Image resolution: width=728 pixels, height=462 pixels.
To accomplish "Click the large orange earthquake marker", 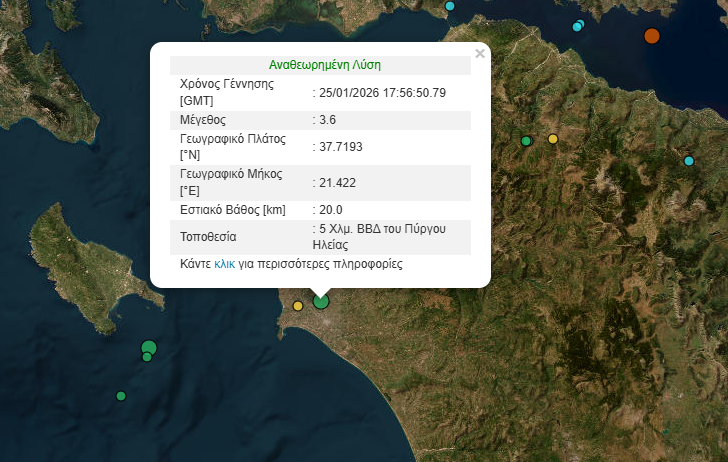I will [652, 36].
